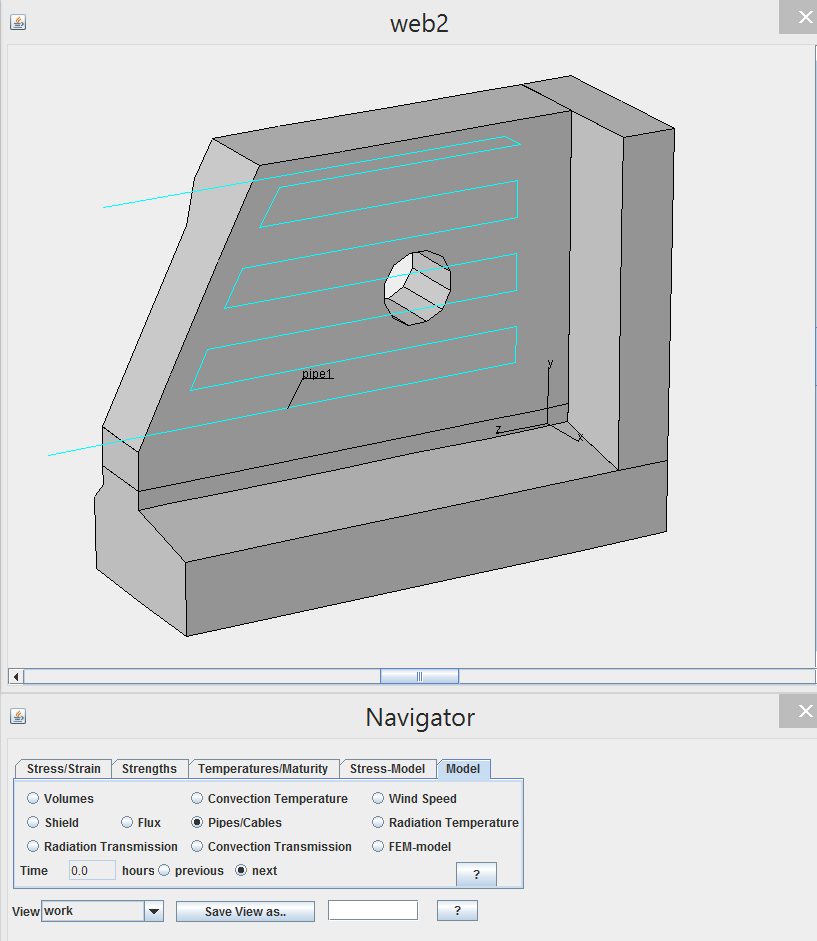Click the Java icon in the web2 title bar

(18, 23)
